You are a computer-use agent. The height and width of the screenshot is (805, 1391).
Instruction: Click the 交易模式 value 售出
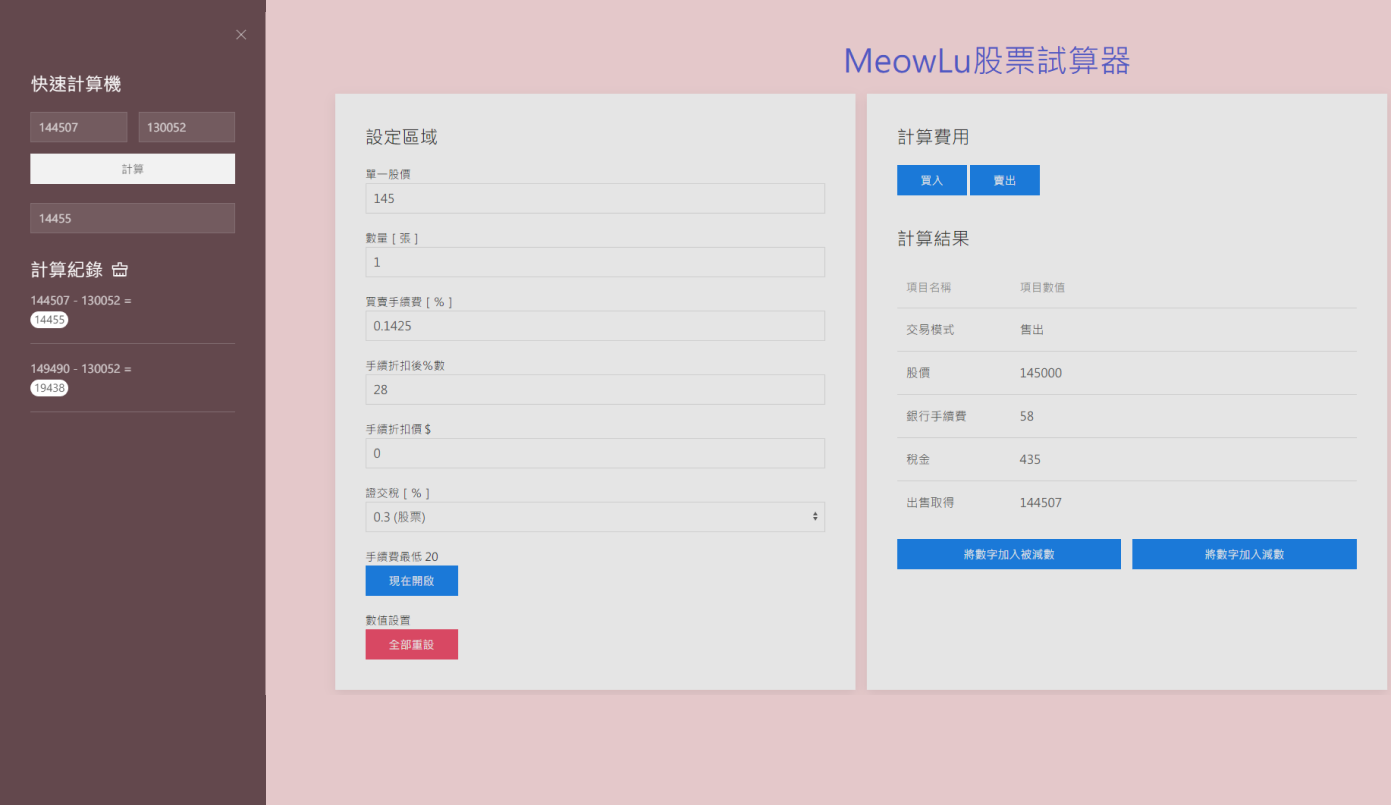pyautogui.click(x=1032, y=329)
